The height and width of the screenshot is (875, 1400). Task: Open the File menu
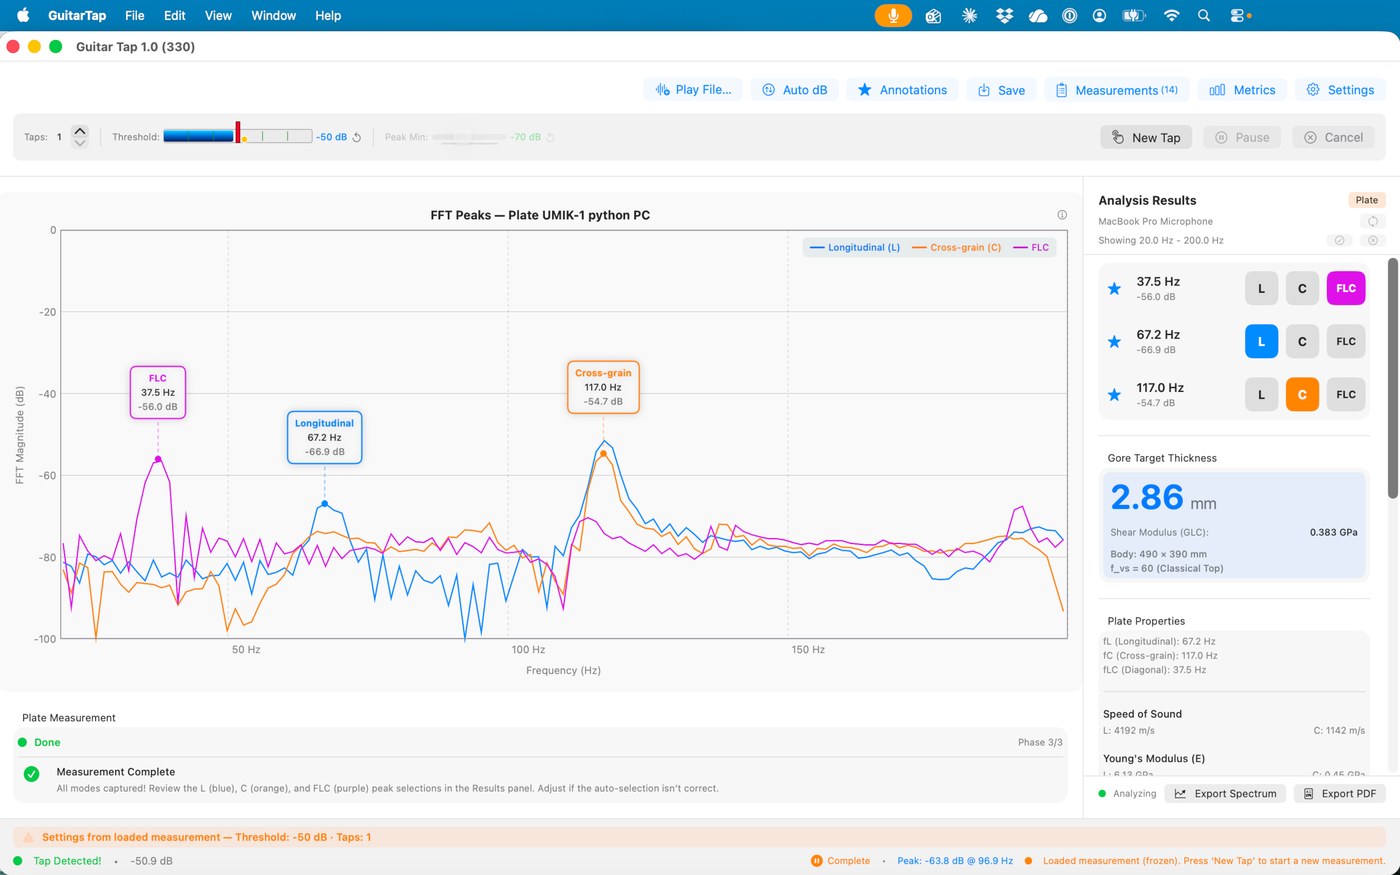(135, 15)
